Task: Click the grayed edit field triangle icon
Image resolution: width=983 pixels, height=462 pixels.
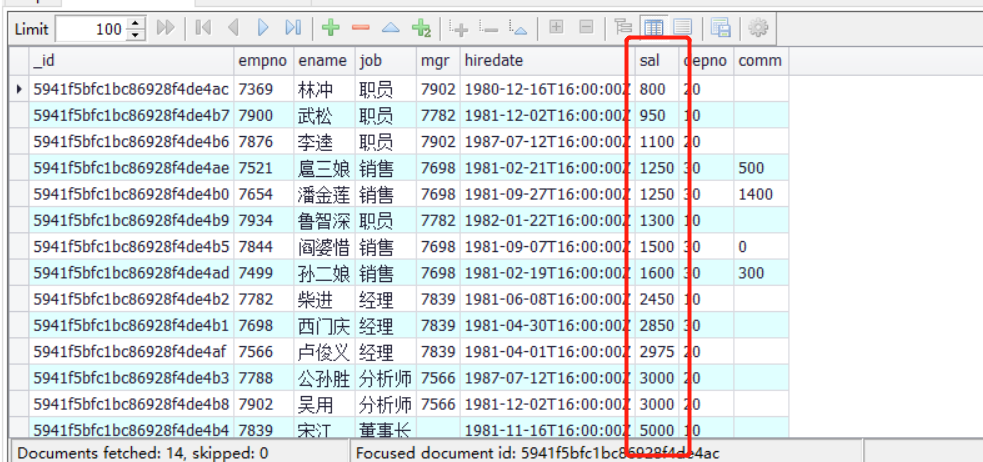Action: point(518,28)
